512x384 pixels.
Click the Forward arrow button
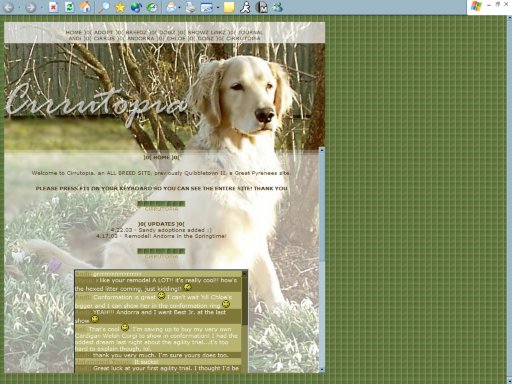pyautogui.click(x=30, y=7)
